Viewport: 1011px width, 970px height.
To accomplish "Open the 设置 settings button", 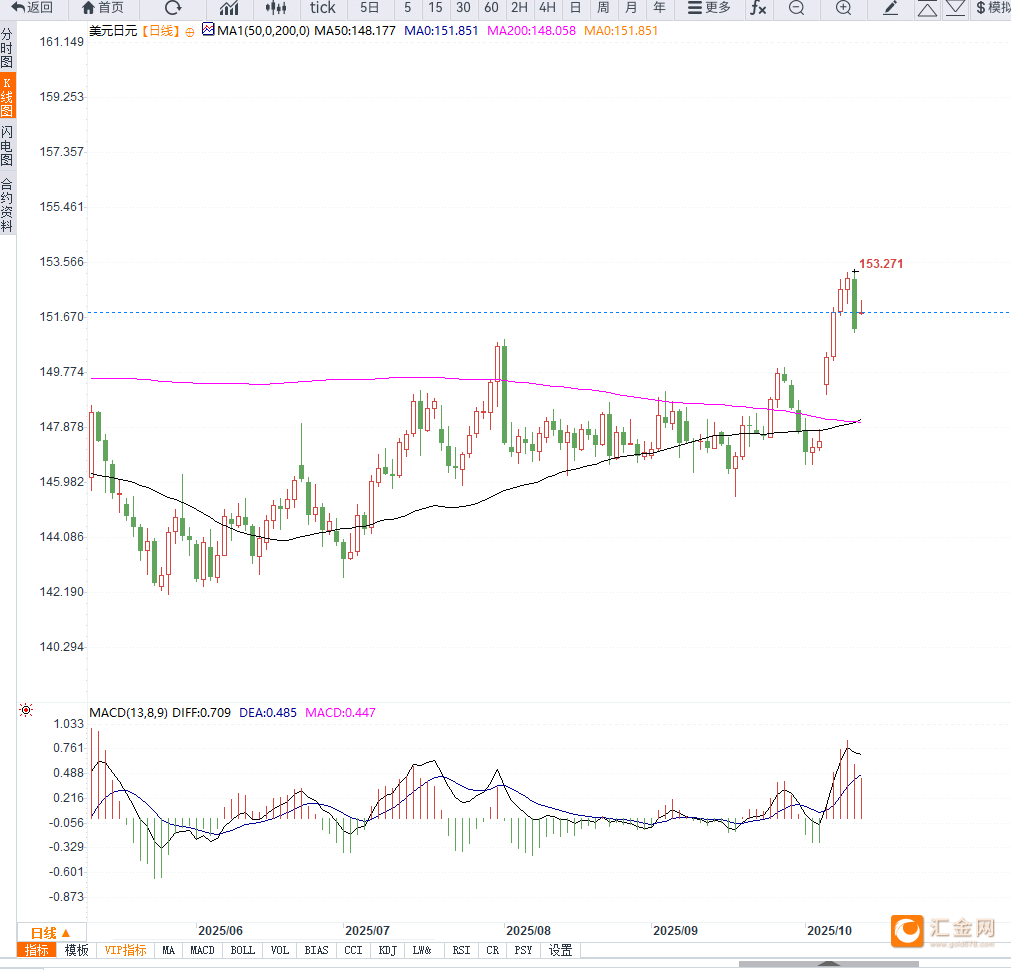I will tap(560, 950).
